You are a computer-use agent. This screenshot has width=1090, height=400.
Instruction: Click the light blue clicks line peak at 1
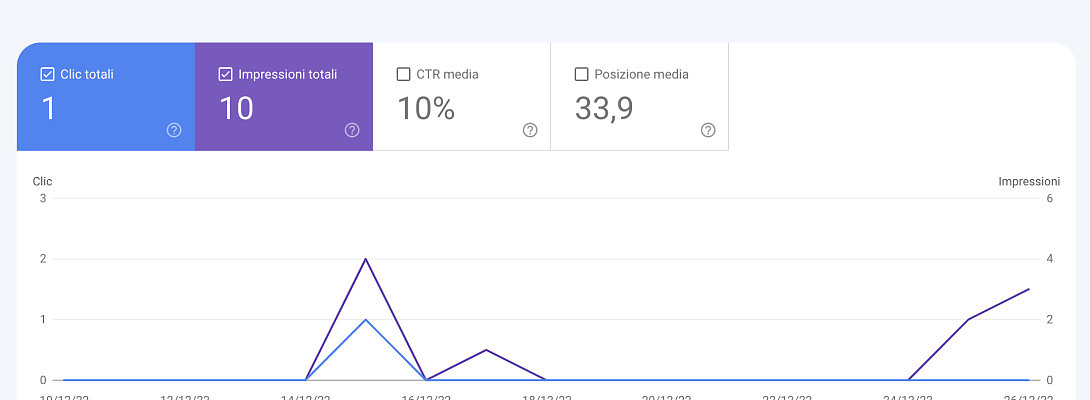pyautogui.click(x=366, y=320)
